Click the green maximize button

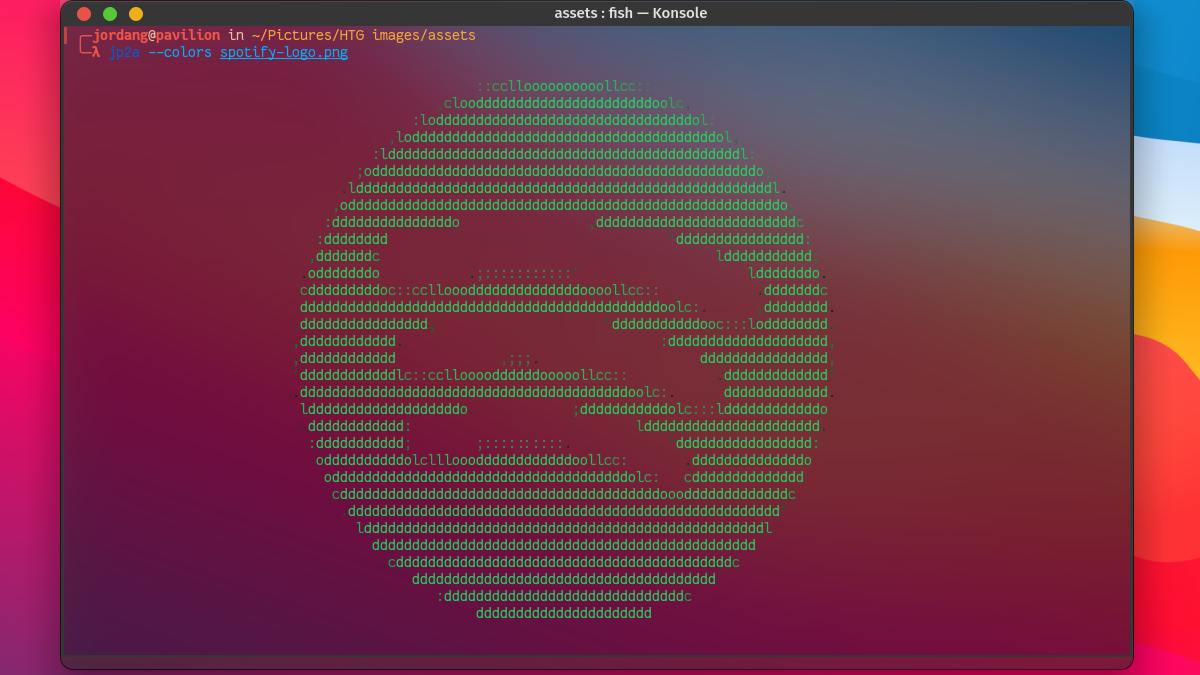click(109, 14)
